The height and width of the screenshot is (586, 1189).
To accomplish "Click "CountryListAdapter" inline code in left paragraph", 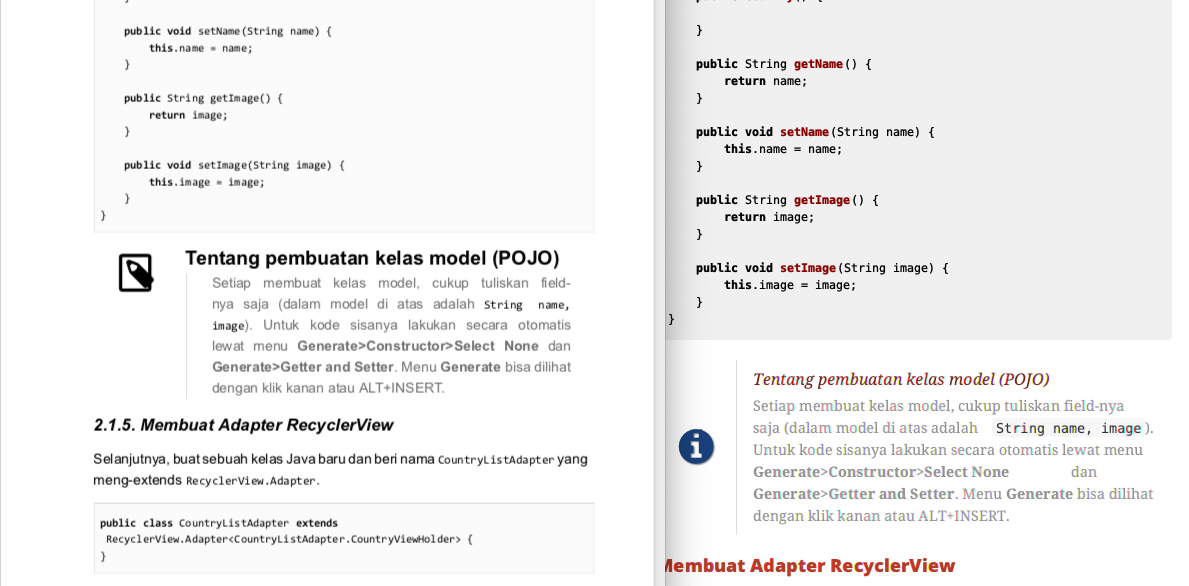I will pyautogui.click(x=496, y=460).
